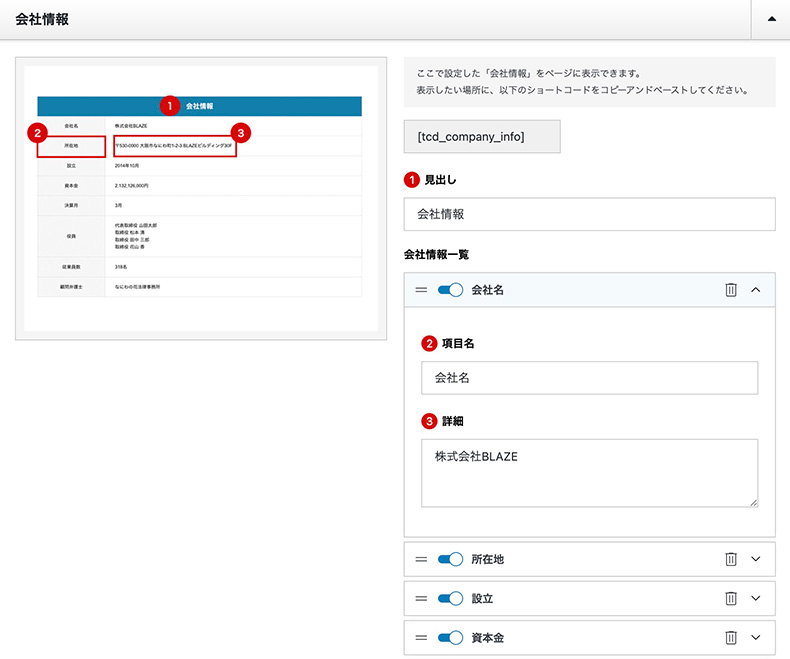Switch off the 資本金 toggle
Viewport: 790px width, 659px height.
451,637
